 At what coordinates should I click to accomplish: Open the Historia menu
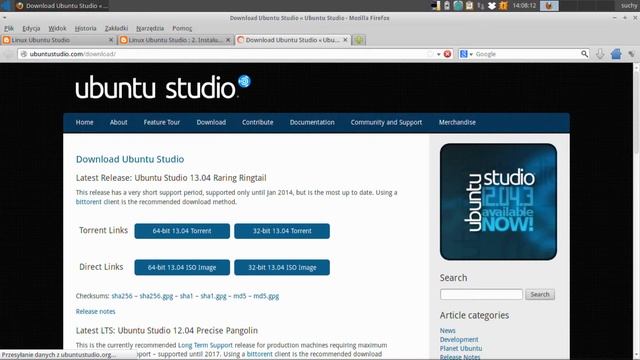coord(85,28)
